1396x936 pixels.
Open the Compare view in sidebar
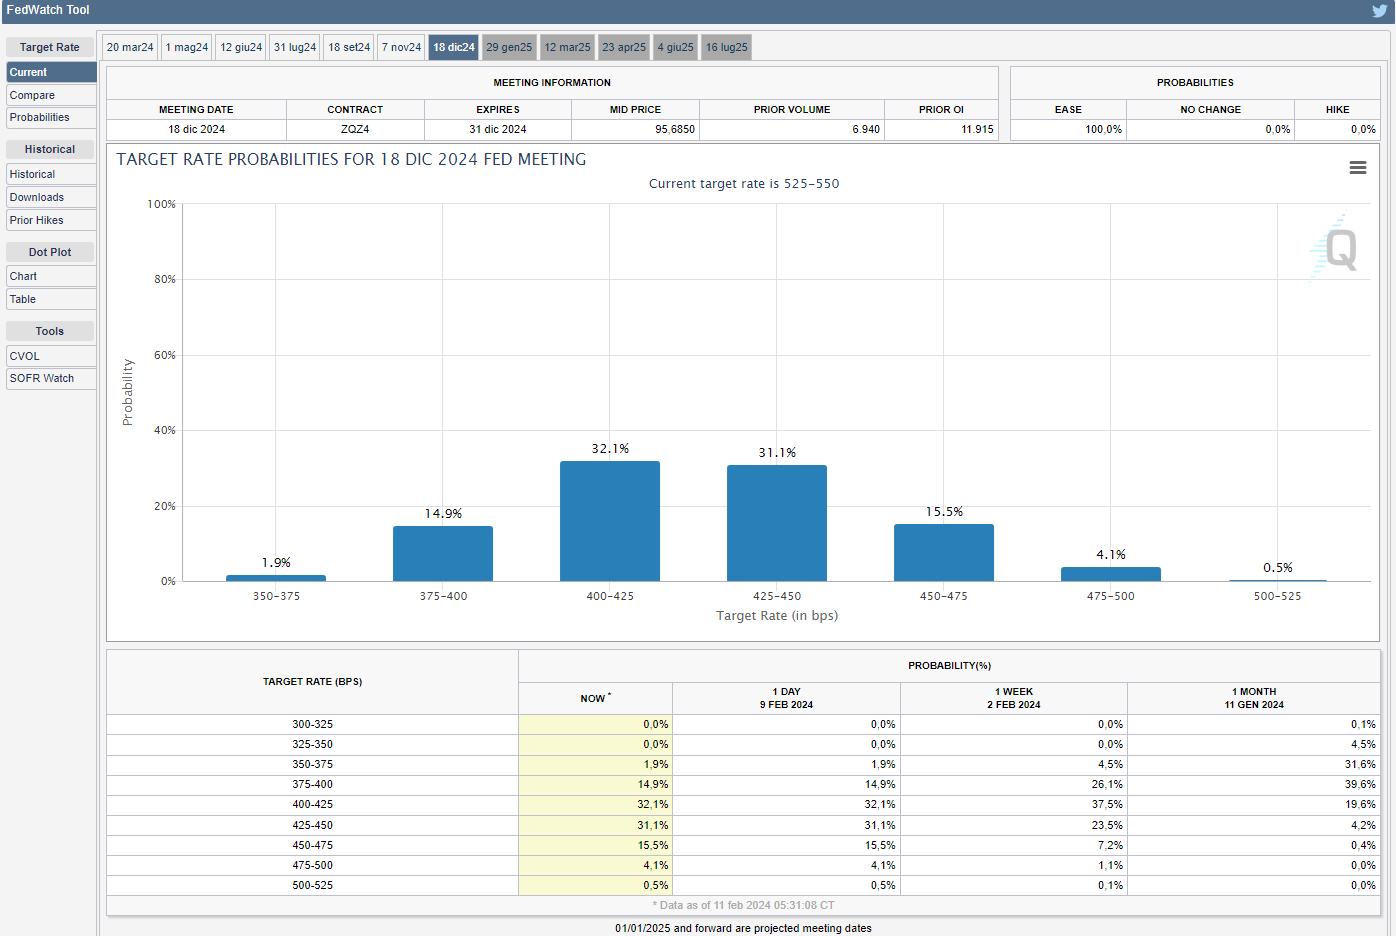tap(51, 95)
